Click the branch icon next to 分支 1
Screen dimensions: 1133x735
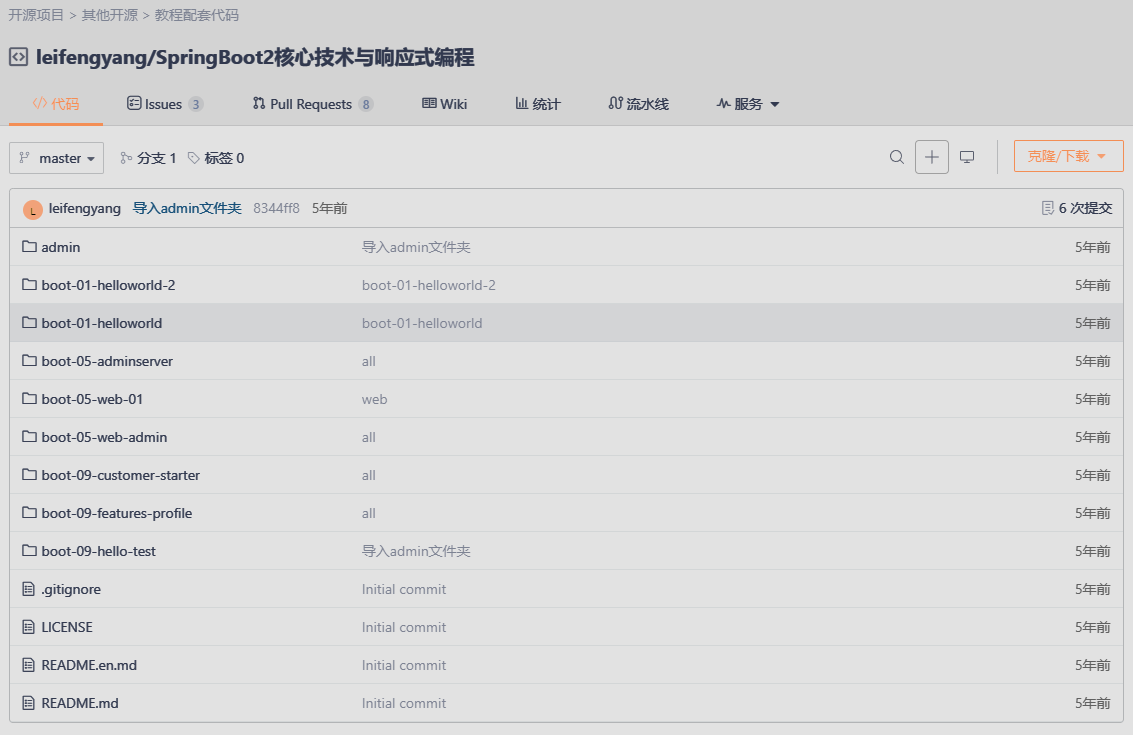coord(126,158)
